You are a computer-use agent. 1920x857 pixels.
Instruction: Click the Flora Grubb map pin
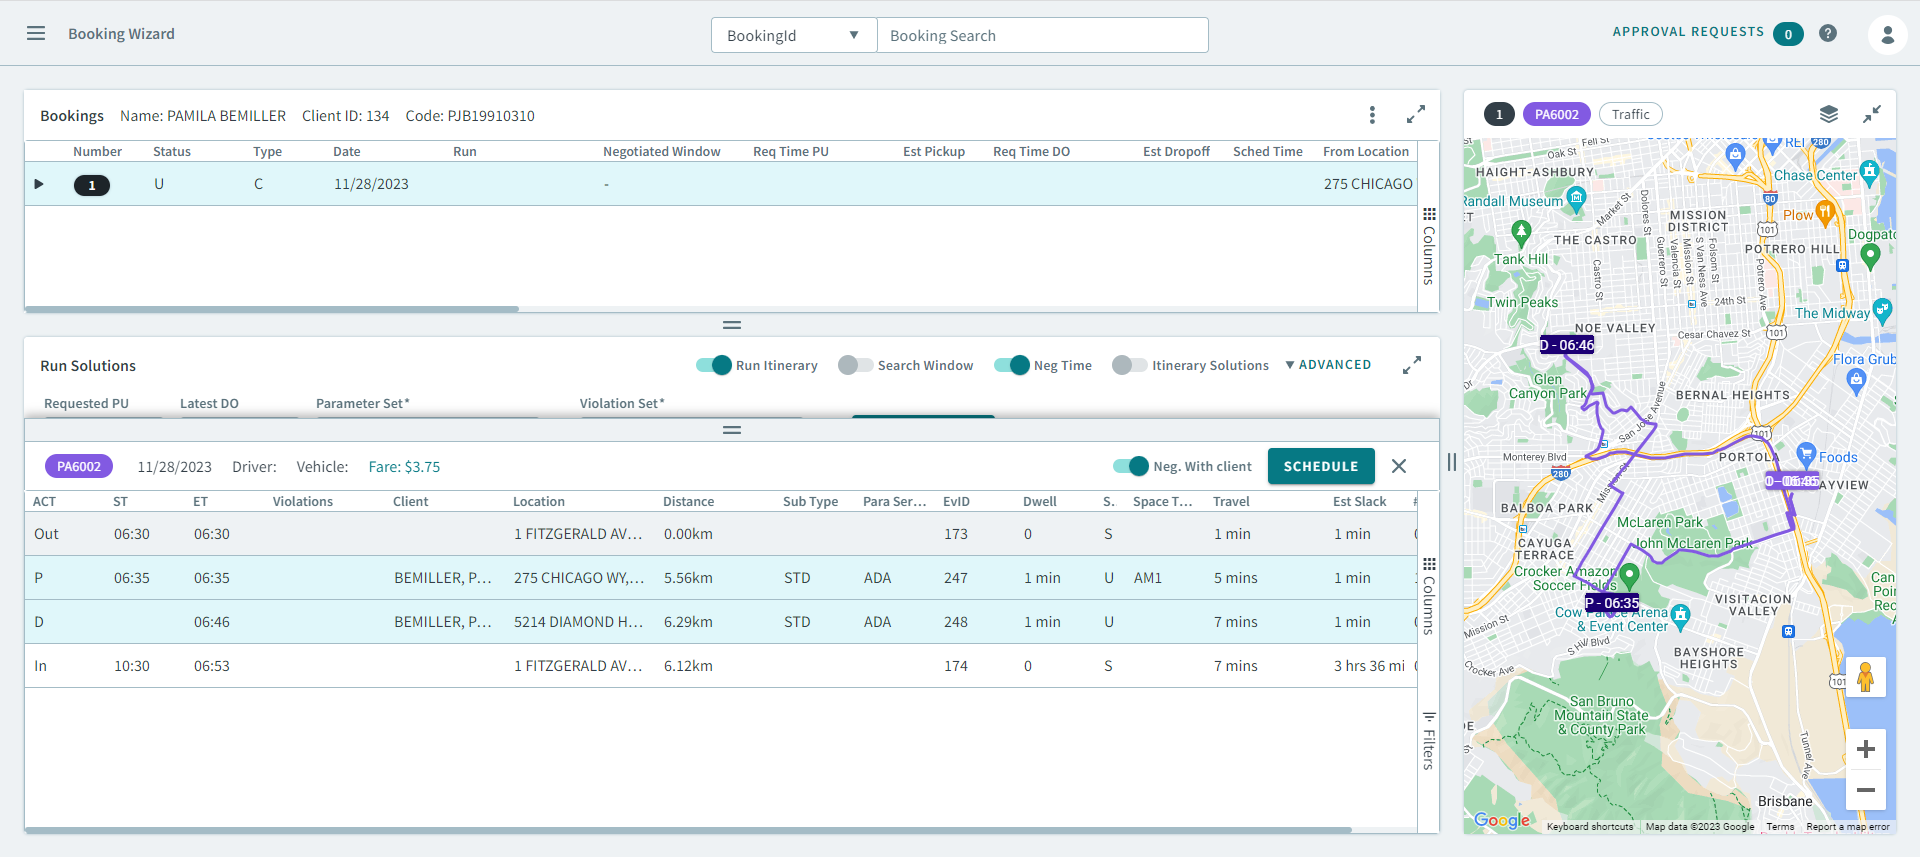(1857, 380)
